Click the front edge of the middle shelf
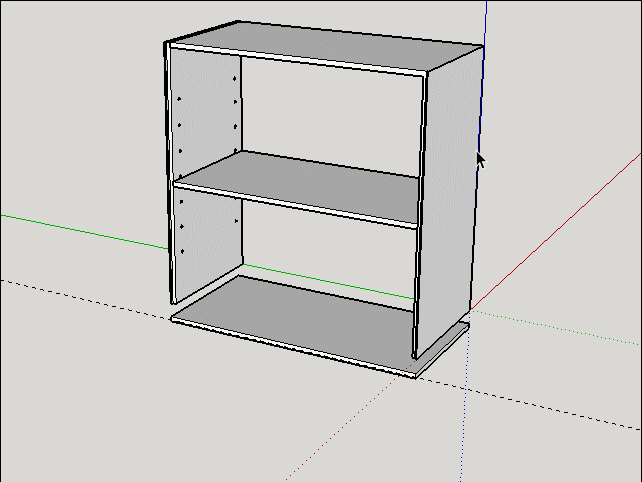This screenshot has width=642, height=482. pos(295,205)
